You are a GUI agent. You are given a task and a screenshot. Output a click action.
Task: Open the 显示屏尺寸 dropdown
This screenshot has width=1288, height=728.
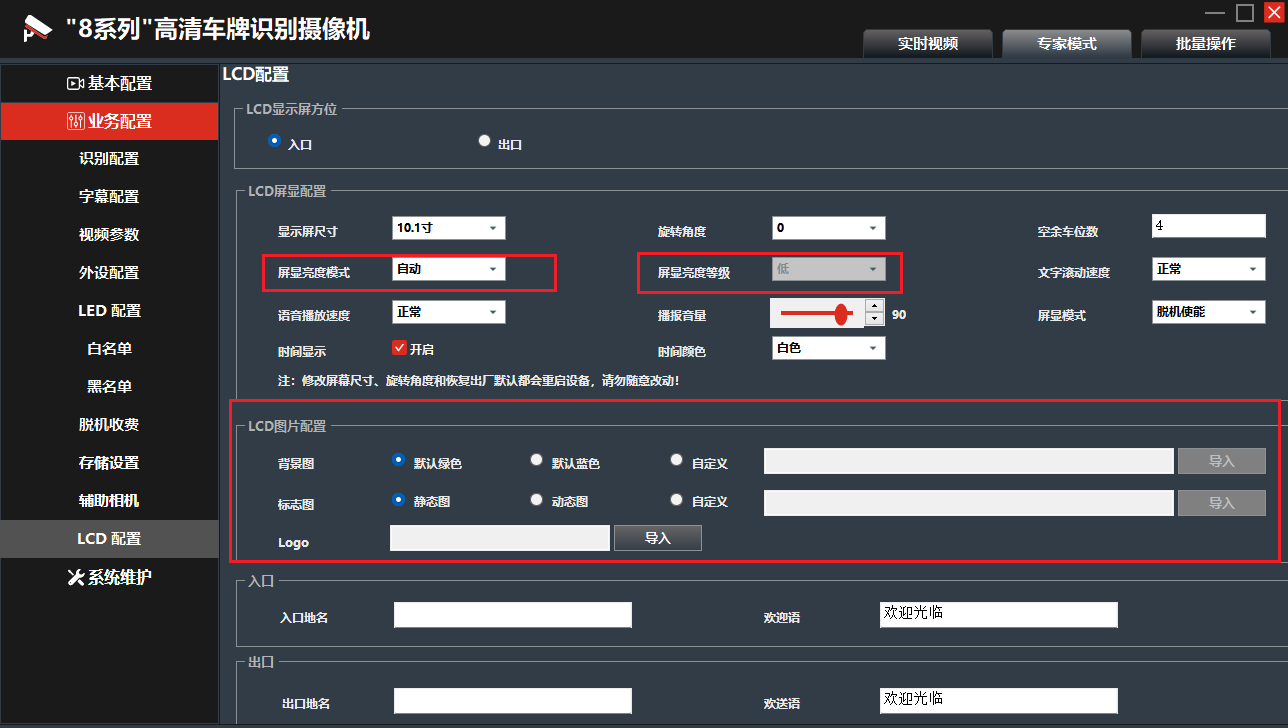pyautogui.click(x=449, y=228)
